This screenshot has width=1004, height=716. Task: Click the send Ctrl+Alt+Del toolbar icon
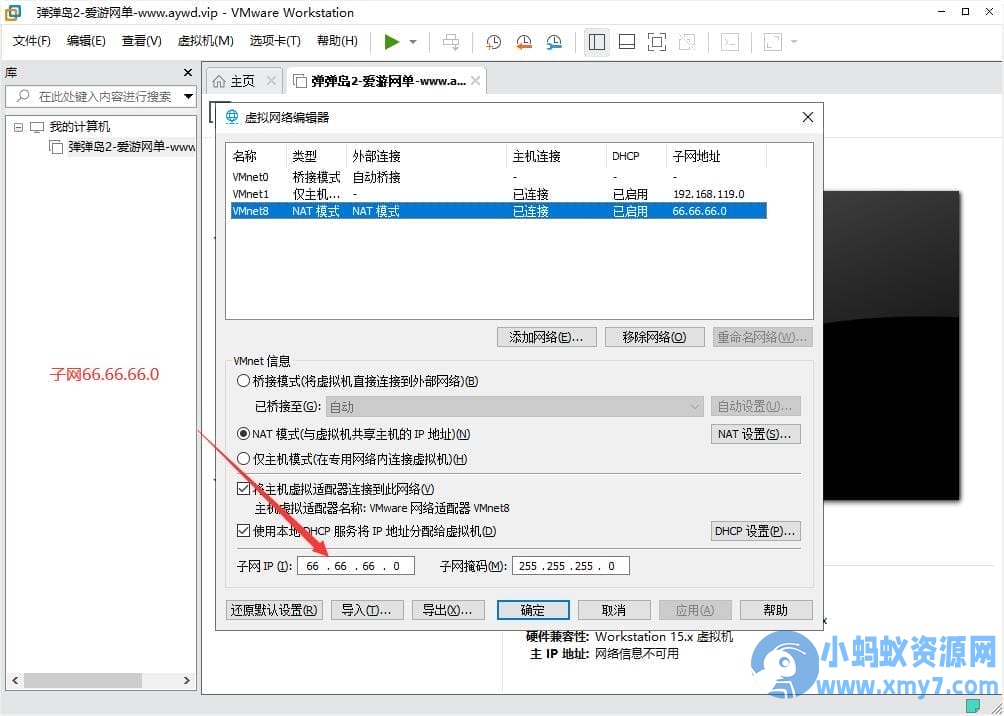point(451,42)
